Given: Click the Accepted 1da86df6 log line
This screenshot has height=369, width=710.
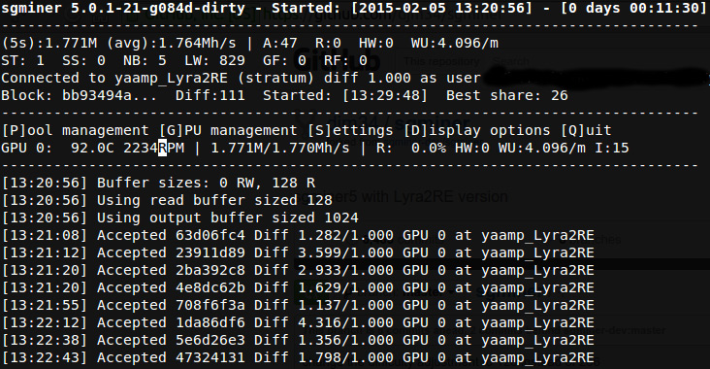Looking at the screenshot, I should point(298,323).
